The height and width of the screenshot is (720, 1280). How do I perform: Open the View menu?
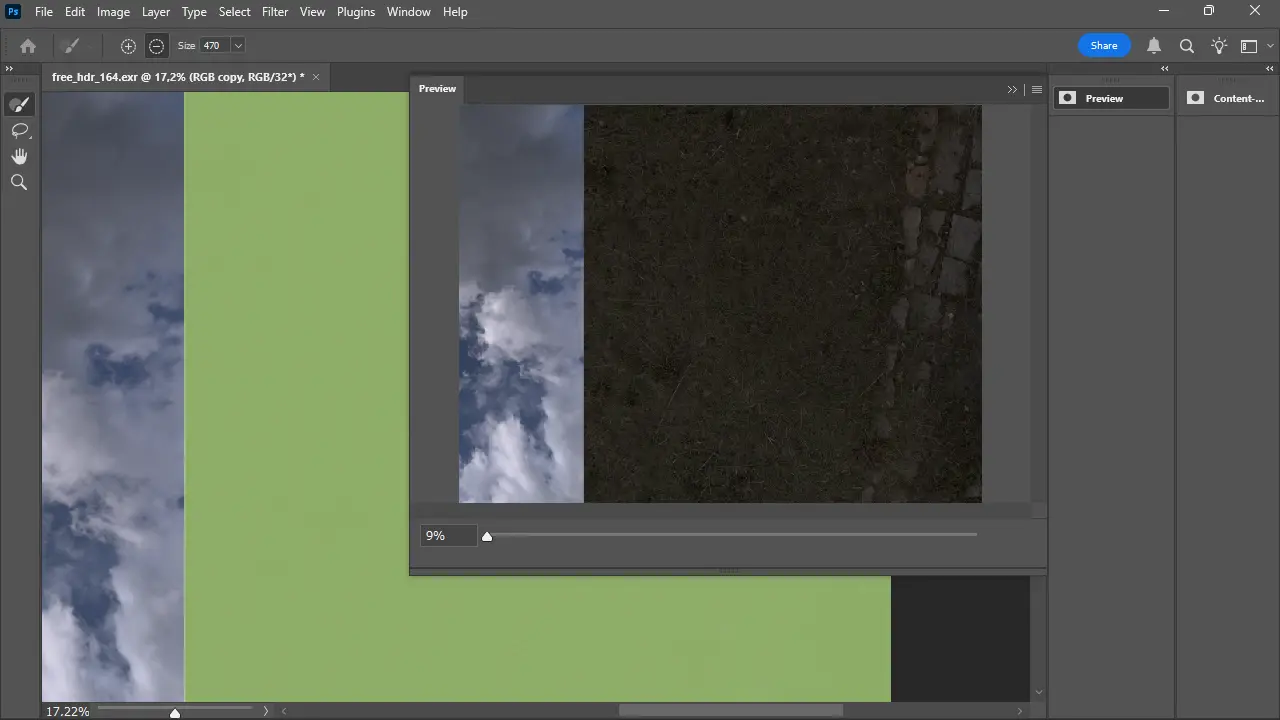pyautogui.click(x=312, y=12)
